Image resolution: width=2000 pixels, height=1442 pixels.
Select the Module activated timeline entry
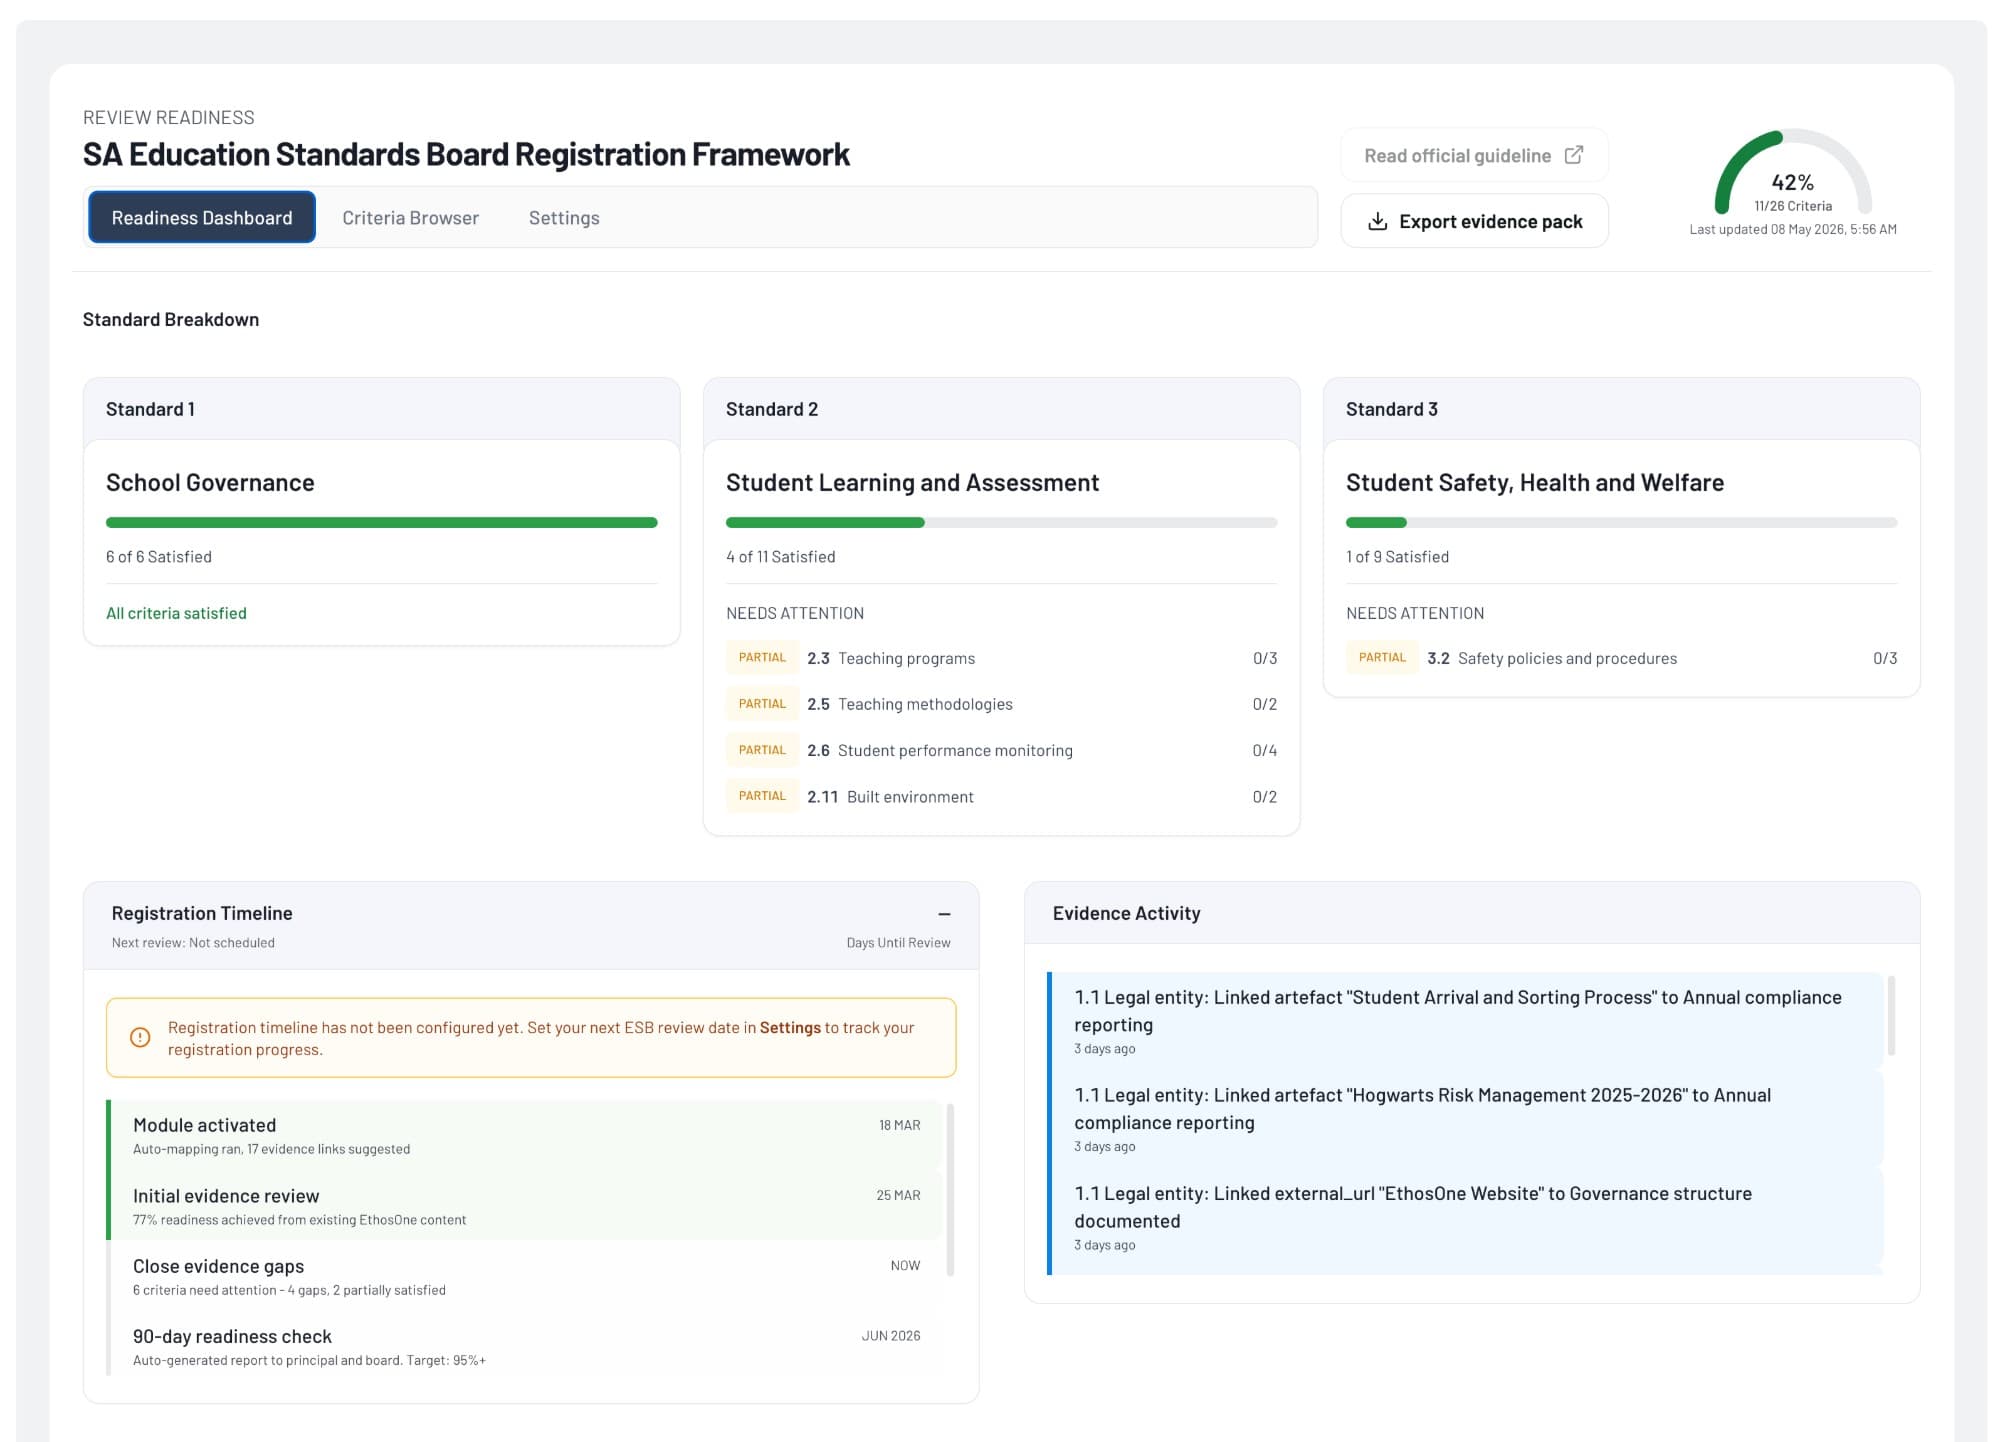[525, 1135]
